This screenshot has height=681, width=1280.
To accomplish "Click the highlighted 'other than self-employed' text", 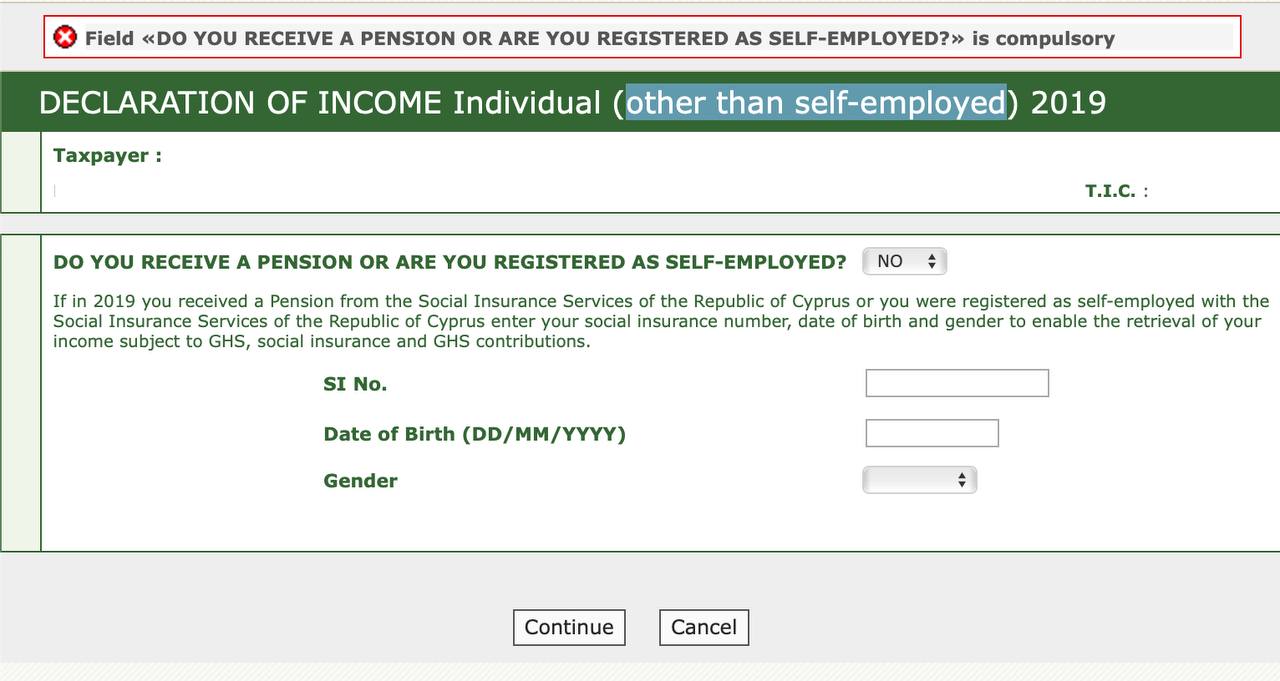I will [816, 102].
